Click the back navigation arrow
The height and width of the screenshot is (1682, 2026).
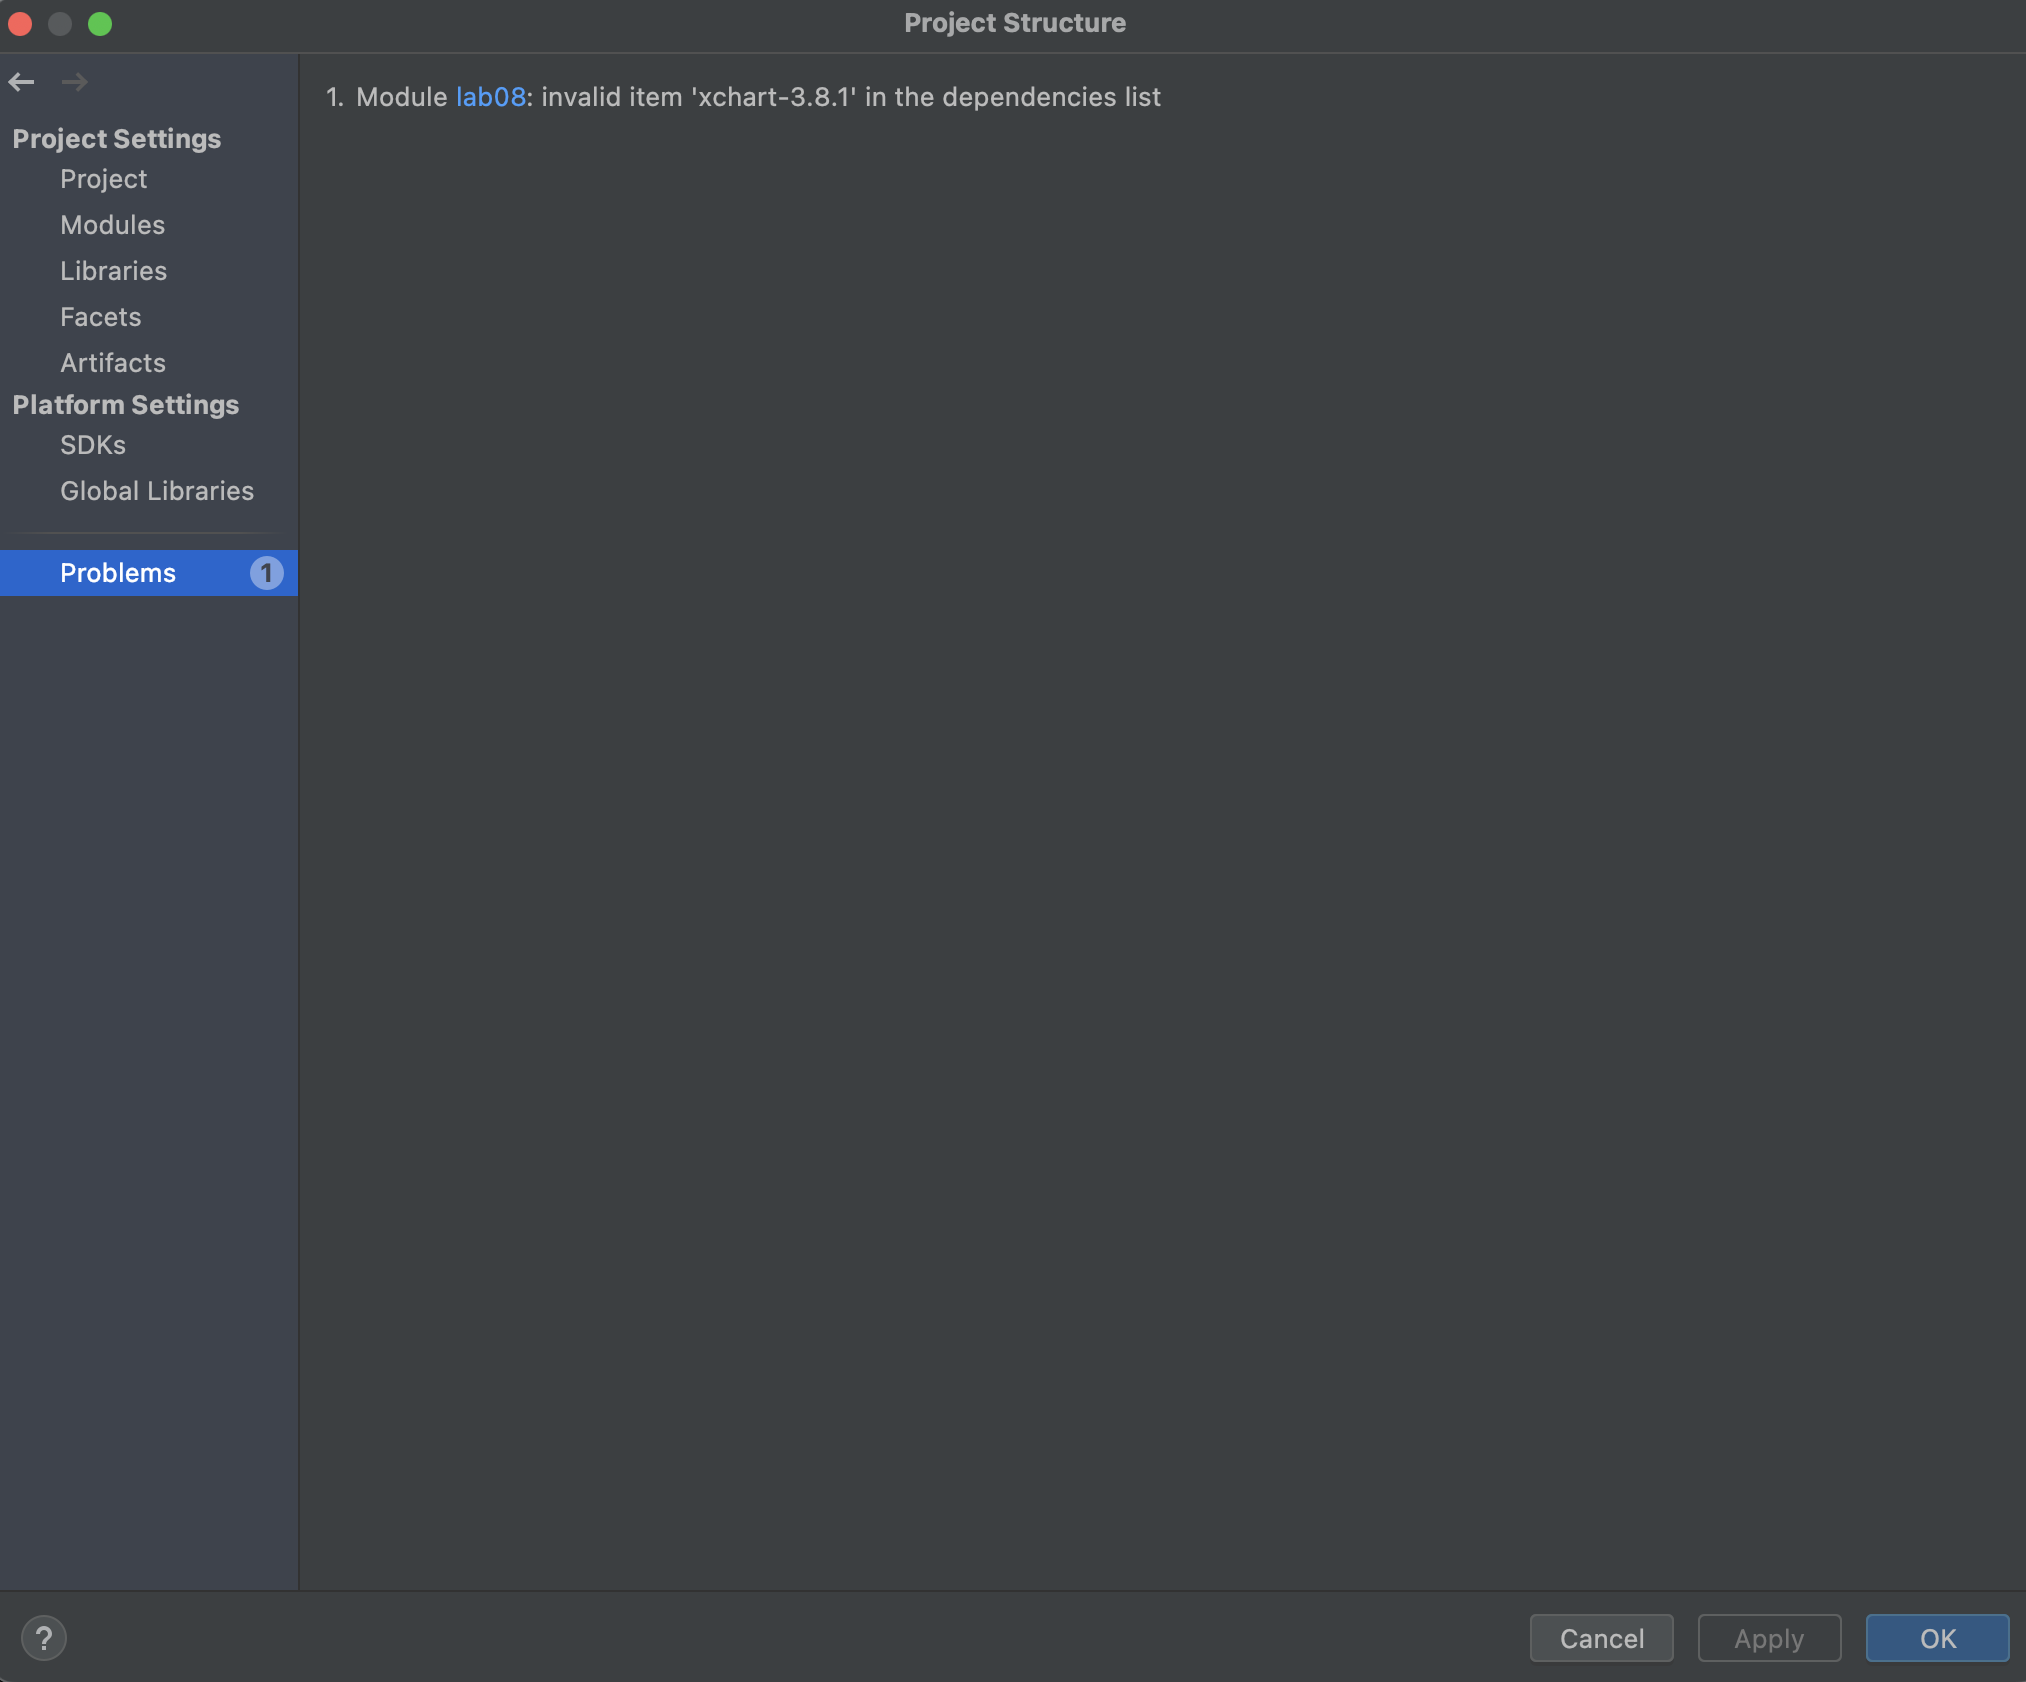(x=22, y=82)
